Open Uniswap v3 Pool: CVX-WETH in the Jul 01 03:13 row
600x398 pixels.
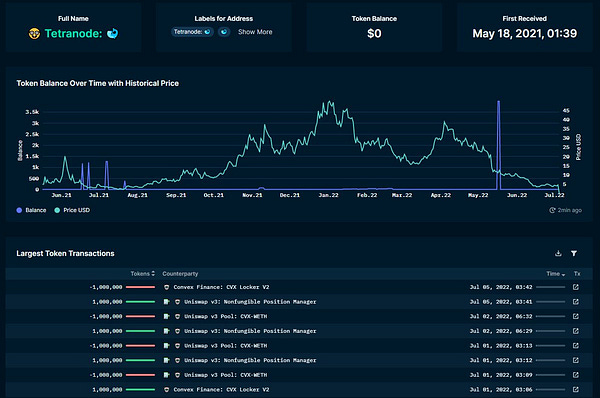(x=225, y=346)
